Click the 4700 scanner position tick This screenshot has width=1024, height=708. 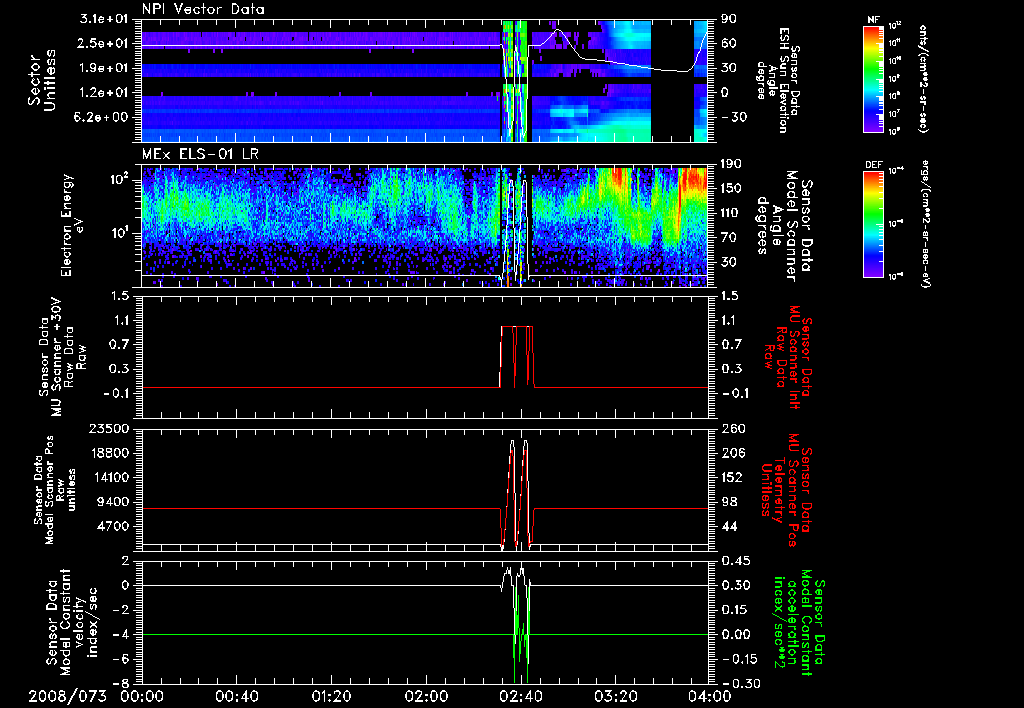pos(113,526)
